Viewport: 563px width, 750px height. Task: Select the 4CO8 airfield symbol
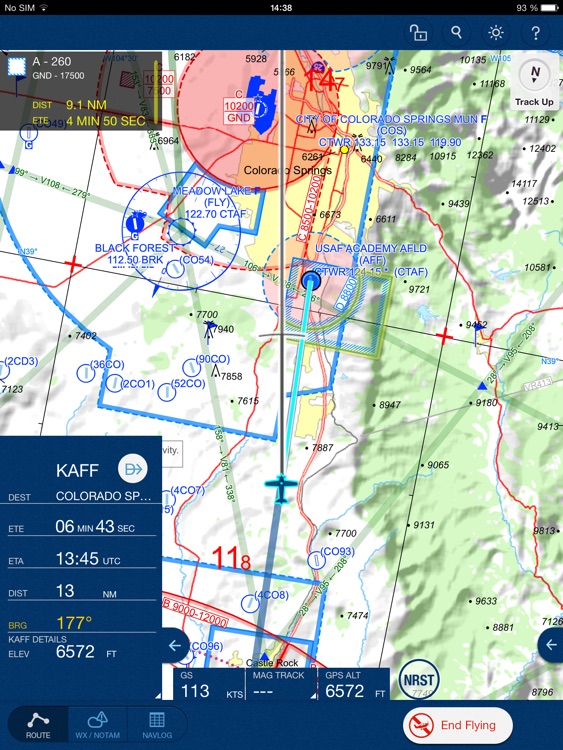click(x=249, y=604)
